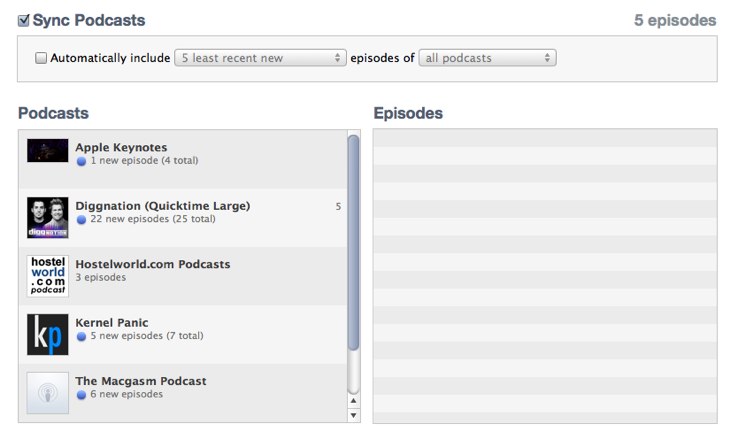Enable the Automatically include checkbox
The height and width of the screenshot is (438, 737).
[41, 58]
